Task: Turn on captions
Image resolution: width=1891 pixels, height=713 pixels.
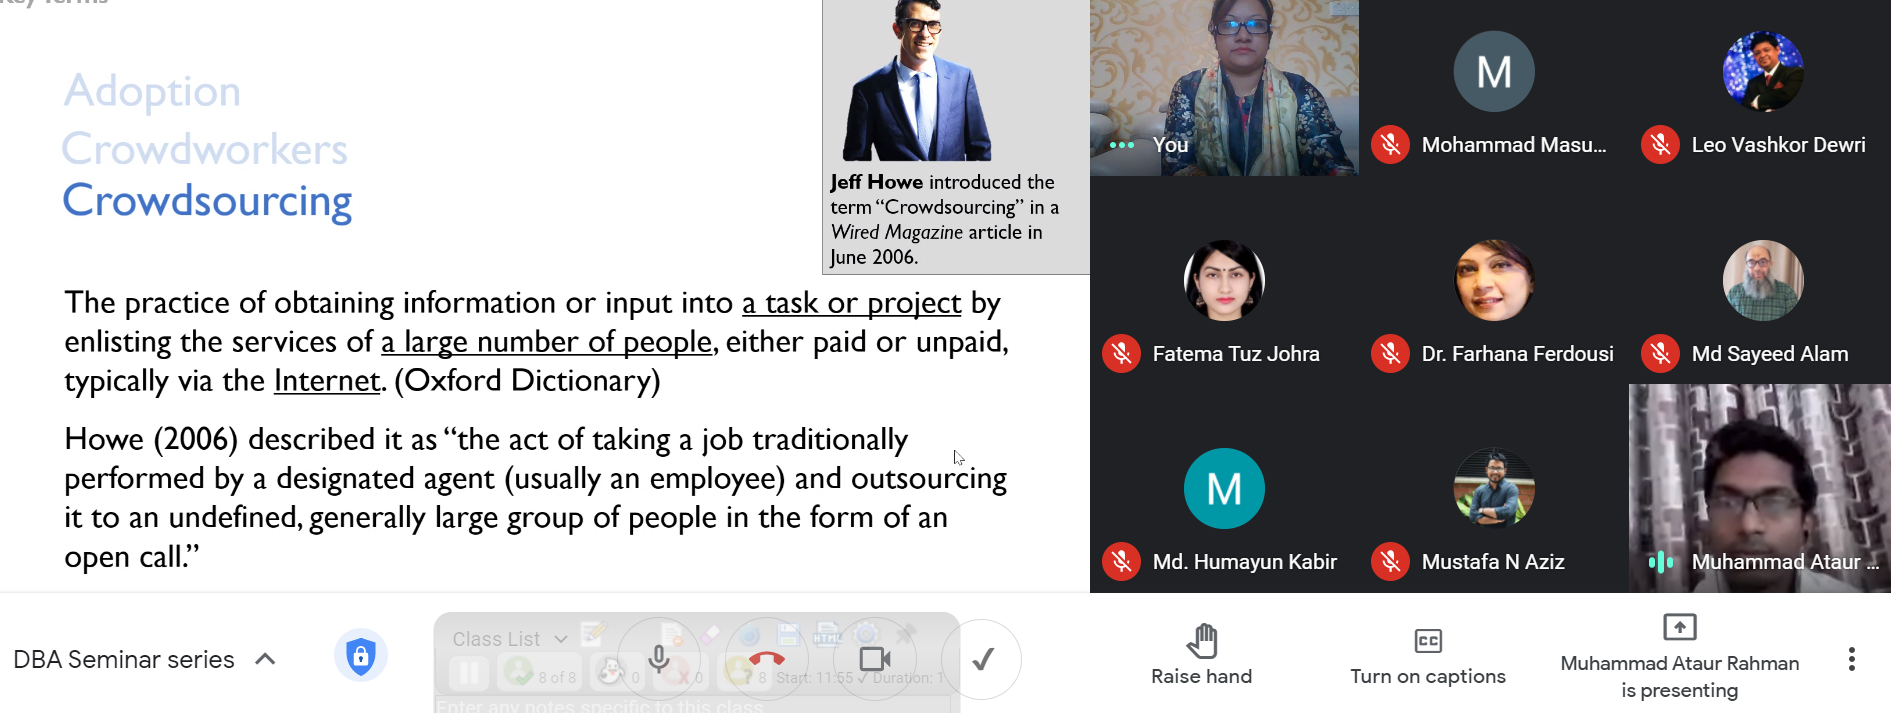Action: 1427,655
